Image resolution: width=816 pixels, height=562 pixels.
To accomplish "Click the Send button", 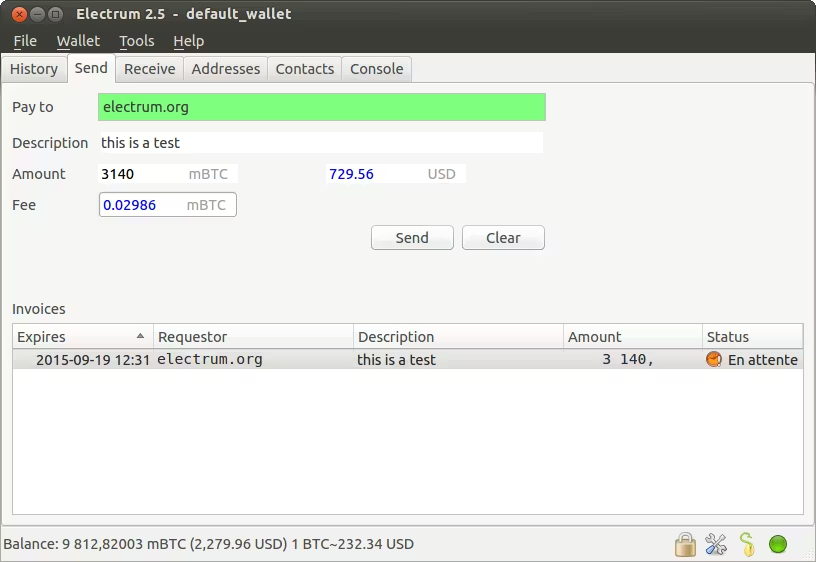I will 412,238.
